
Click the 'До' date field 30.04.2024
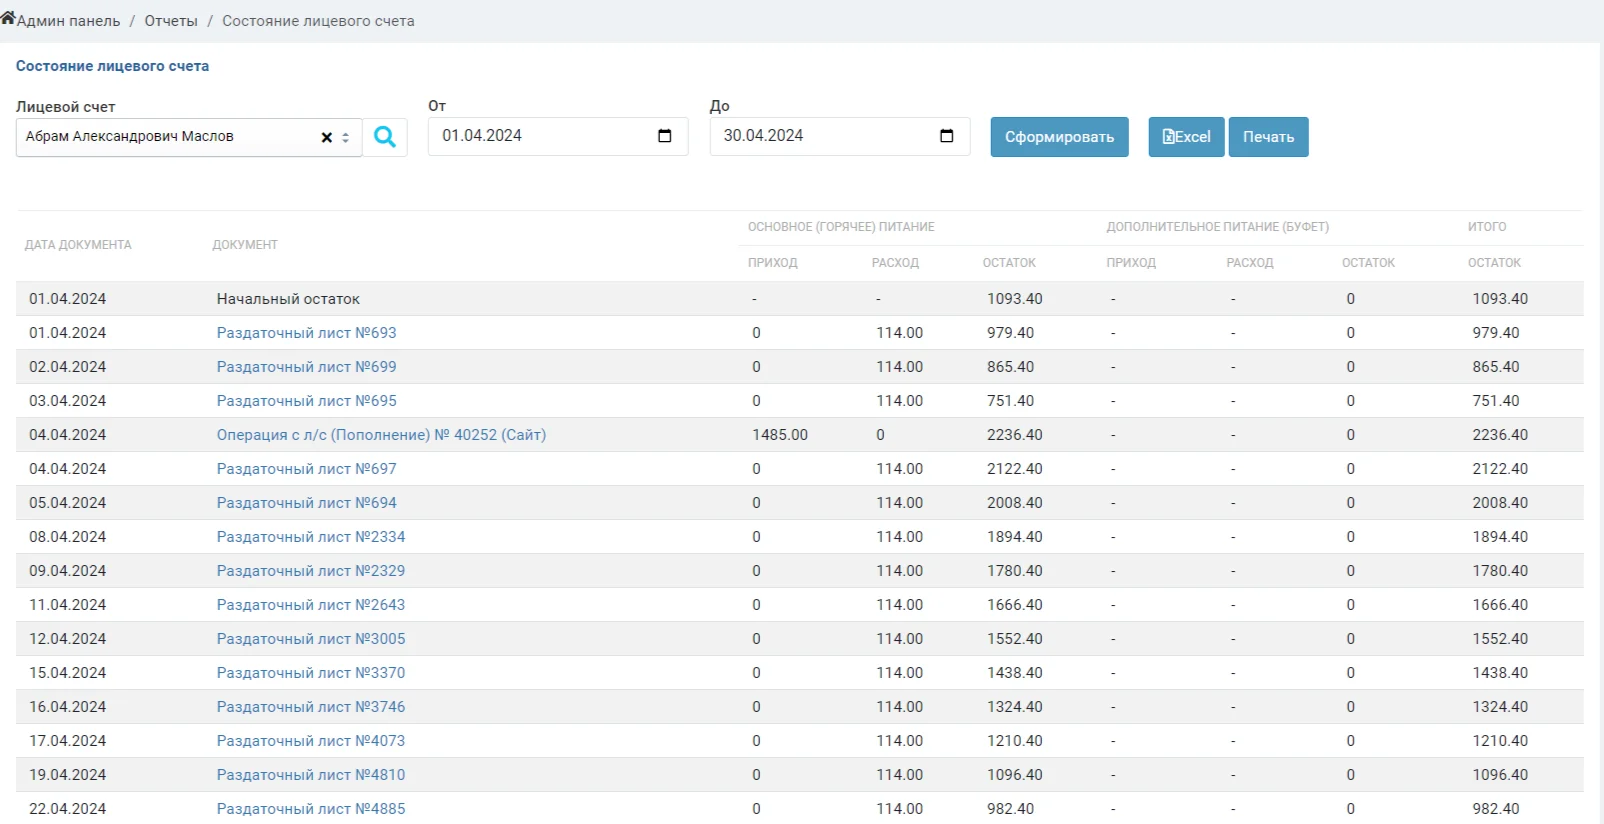click(840, 136)
